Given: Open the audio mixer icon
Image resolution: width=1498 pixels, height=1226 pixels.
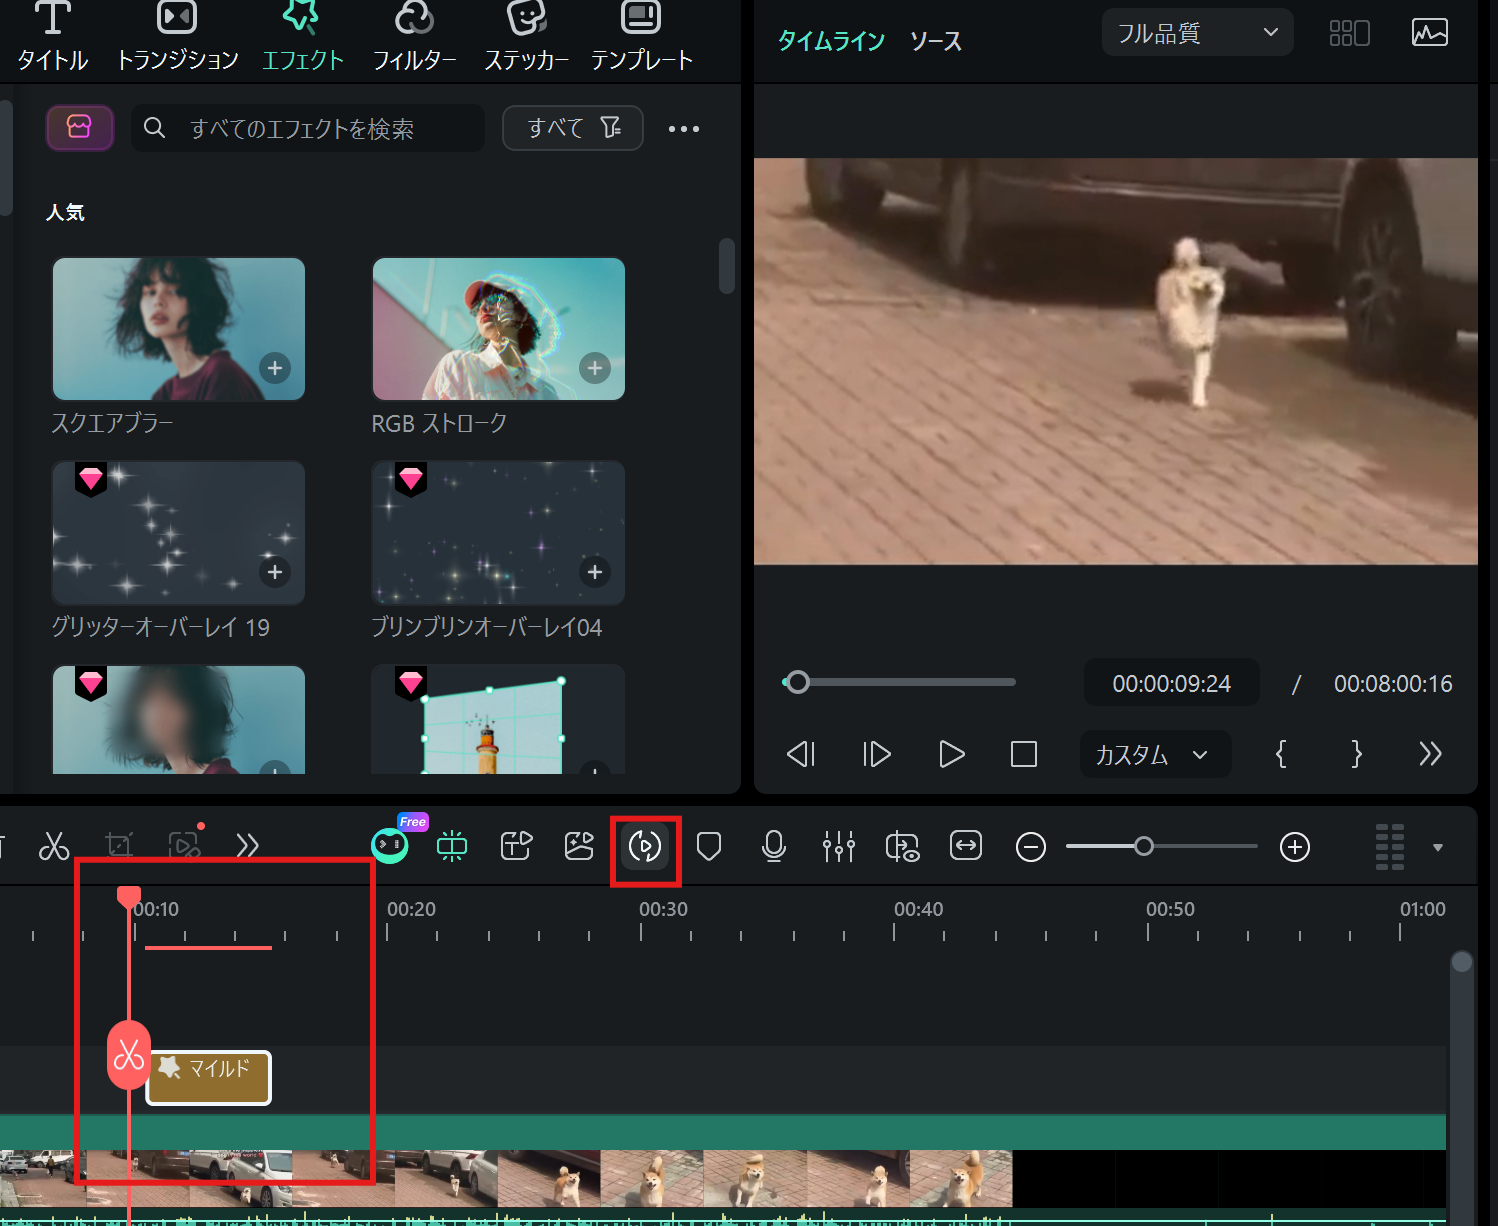Looking at the screenshot, I should tap(838, 847).
